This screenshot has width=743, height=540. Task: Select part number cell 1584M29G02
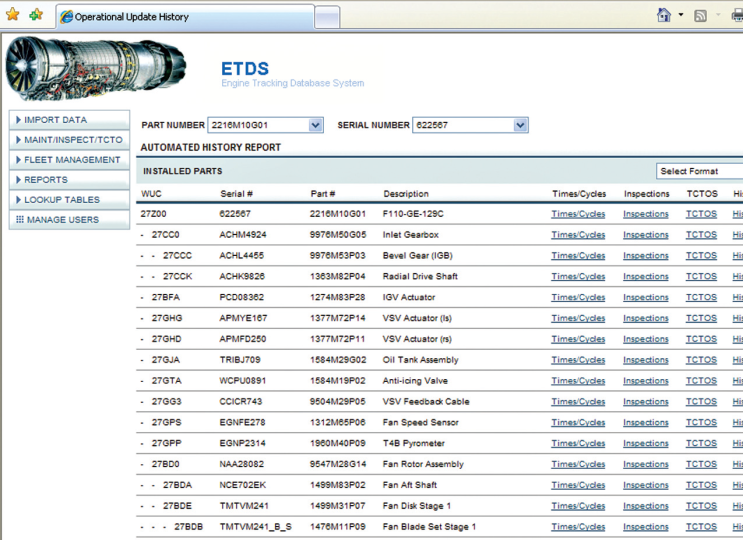coord(338,360)
